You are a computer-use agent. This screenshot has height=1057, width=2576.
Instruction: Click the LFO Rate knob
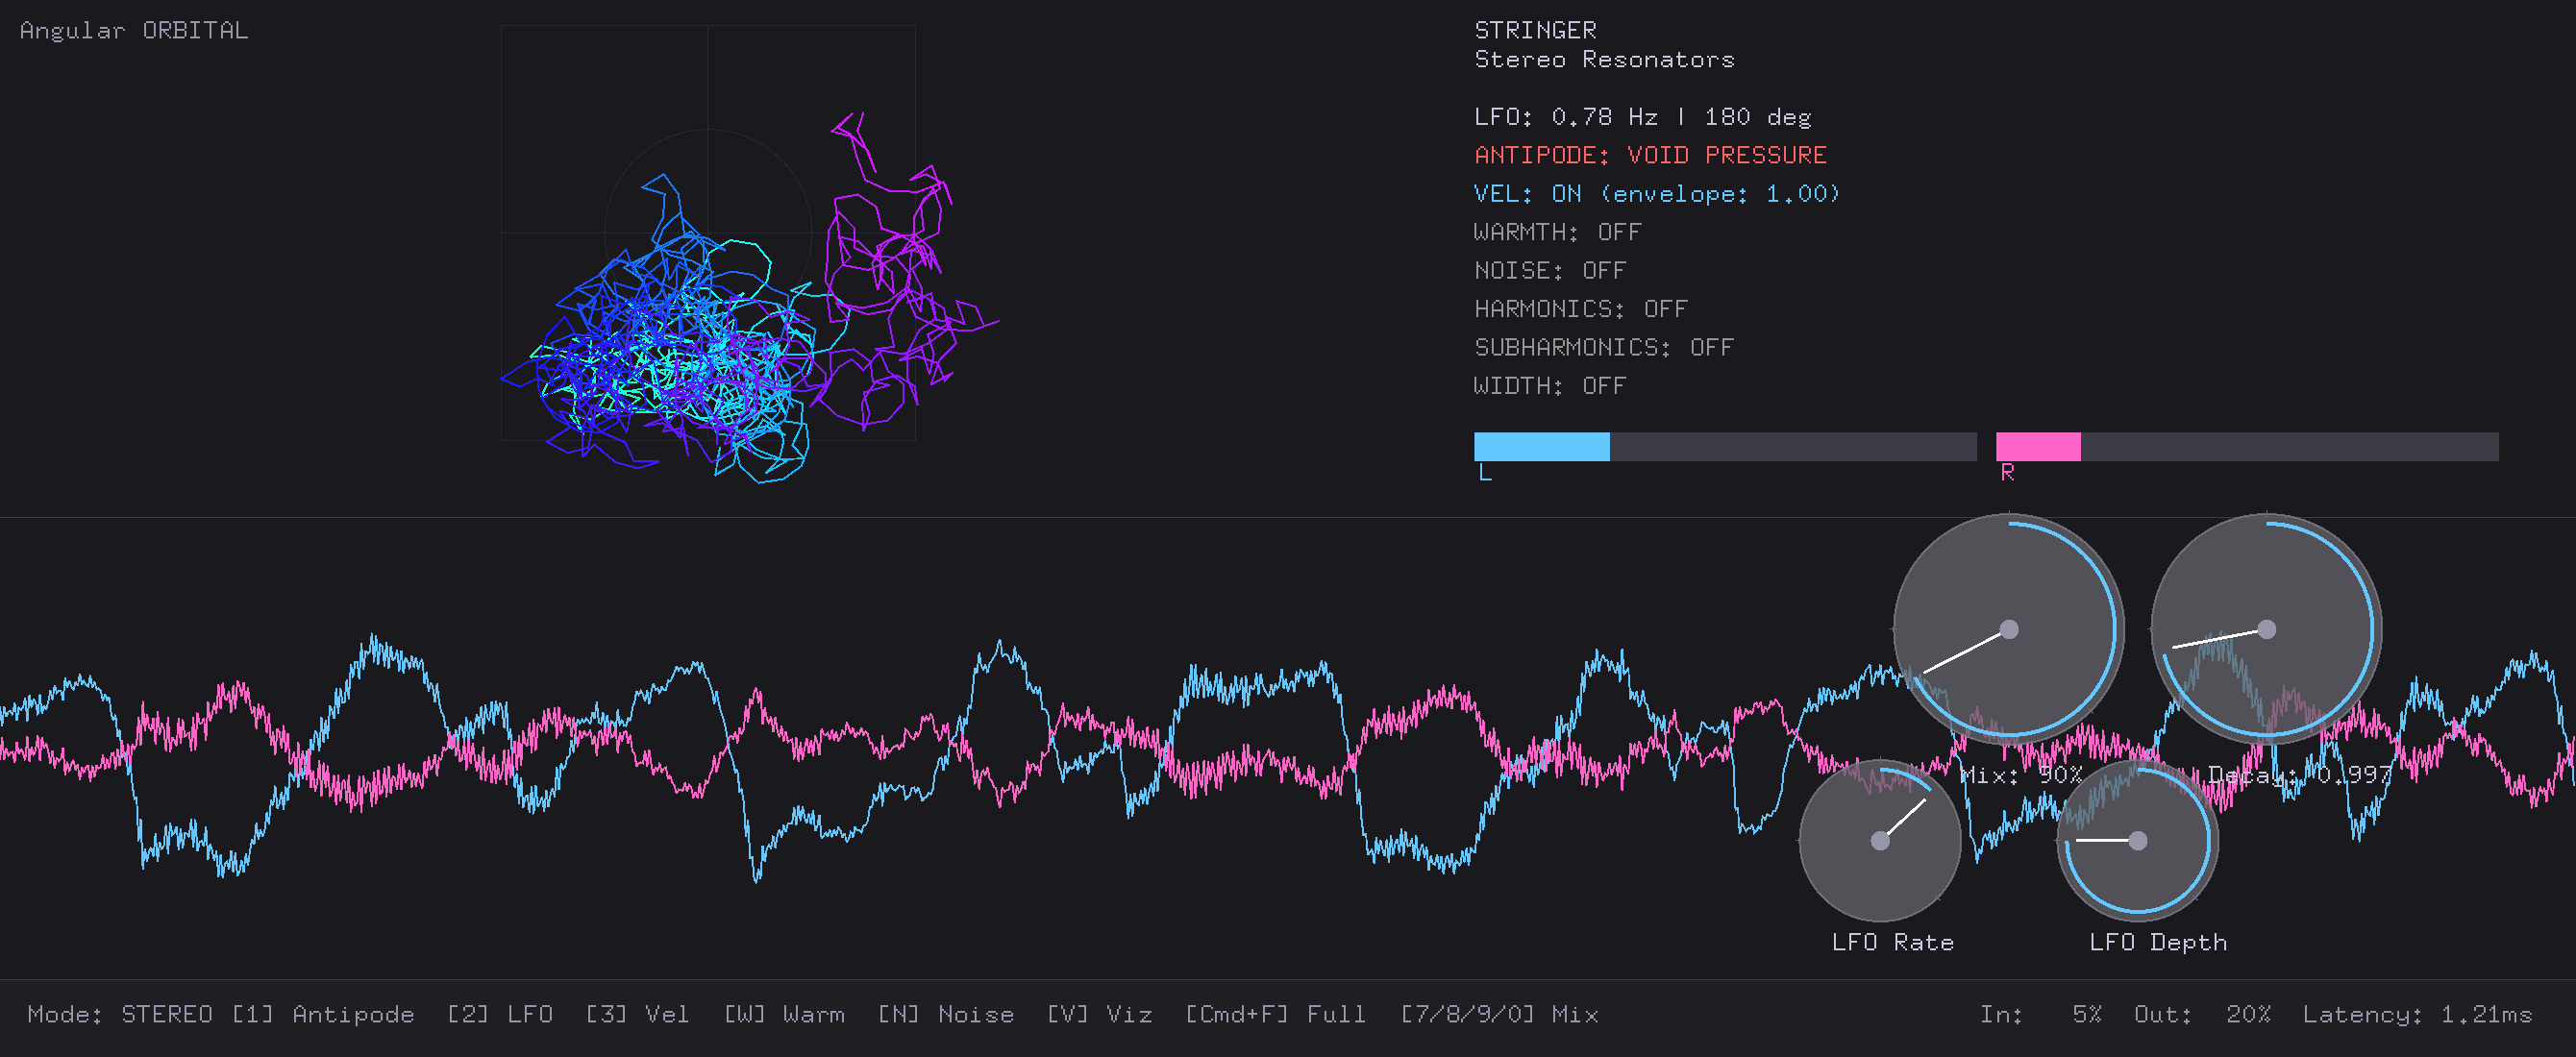(1880, 840)
